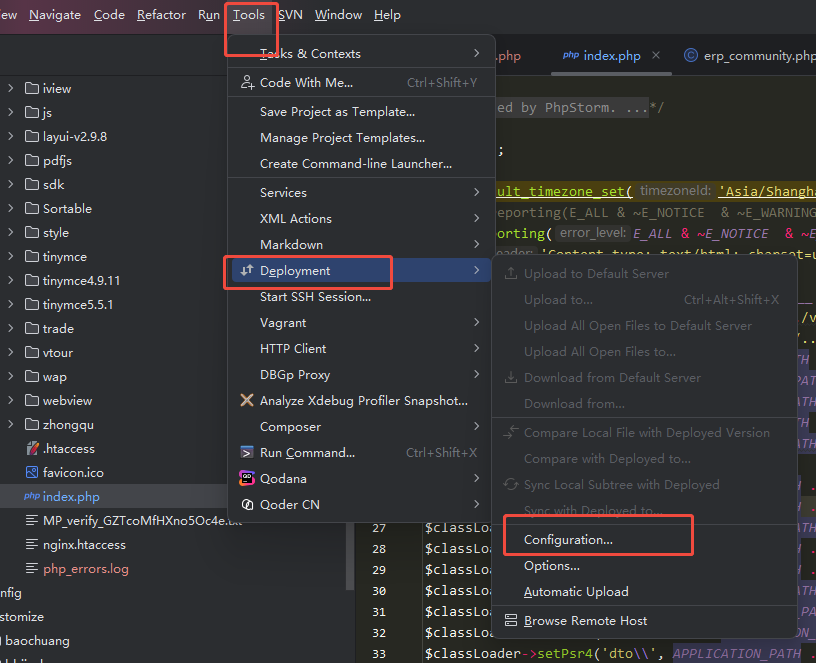Open the Window menu
This screenshot has height=663, width=816.
[x=338, y=15]
